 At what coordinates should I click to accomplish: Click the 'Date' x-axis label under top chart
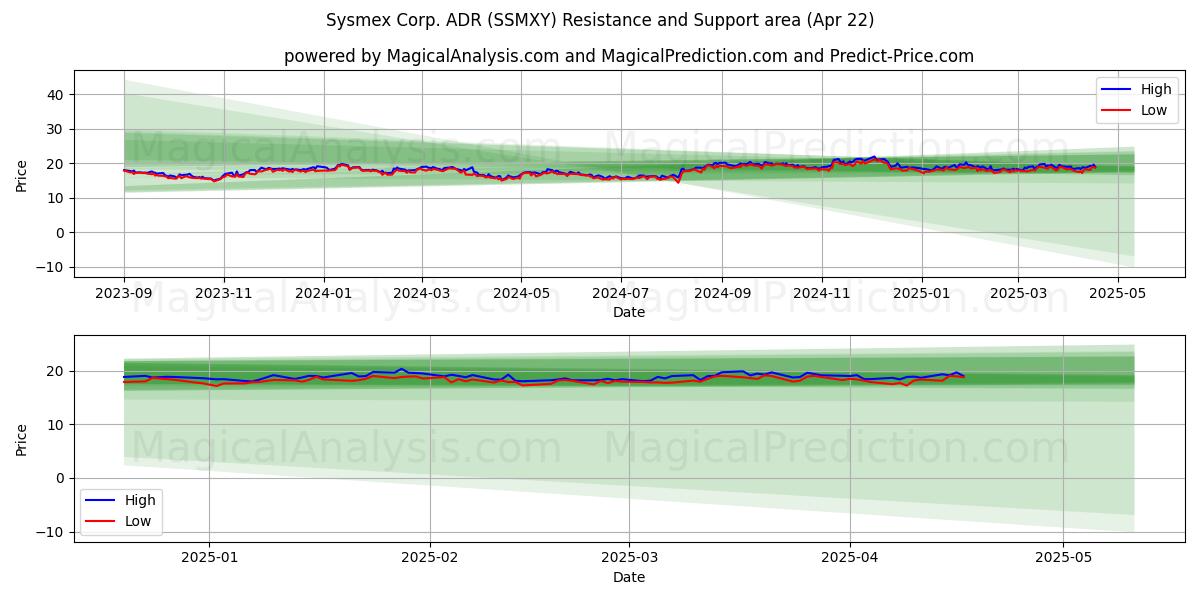[x=629, y=312]
